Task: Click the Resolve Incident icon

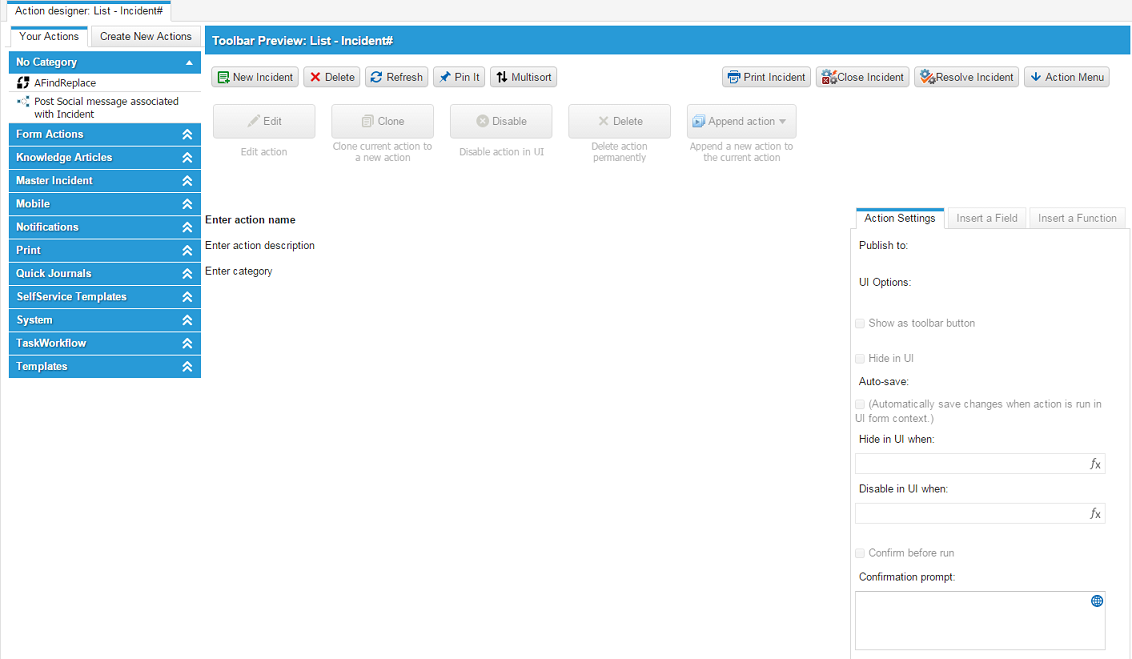Action: coord(926,77)
